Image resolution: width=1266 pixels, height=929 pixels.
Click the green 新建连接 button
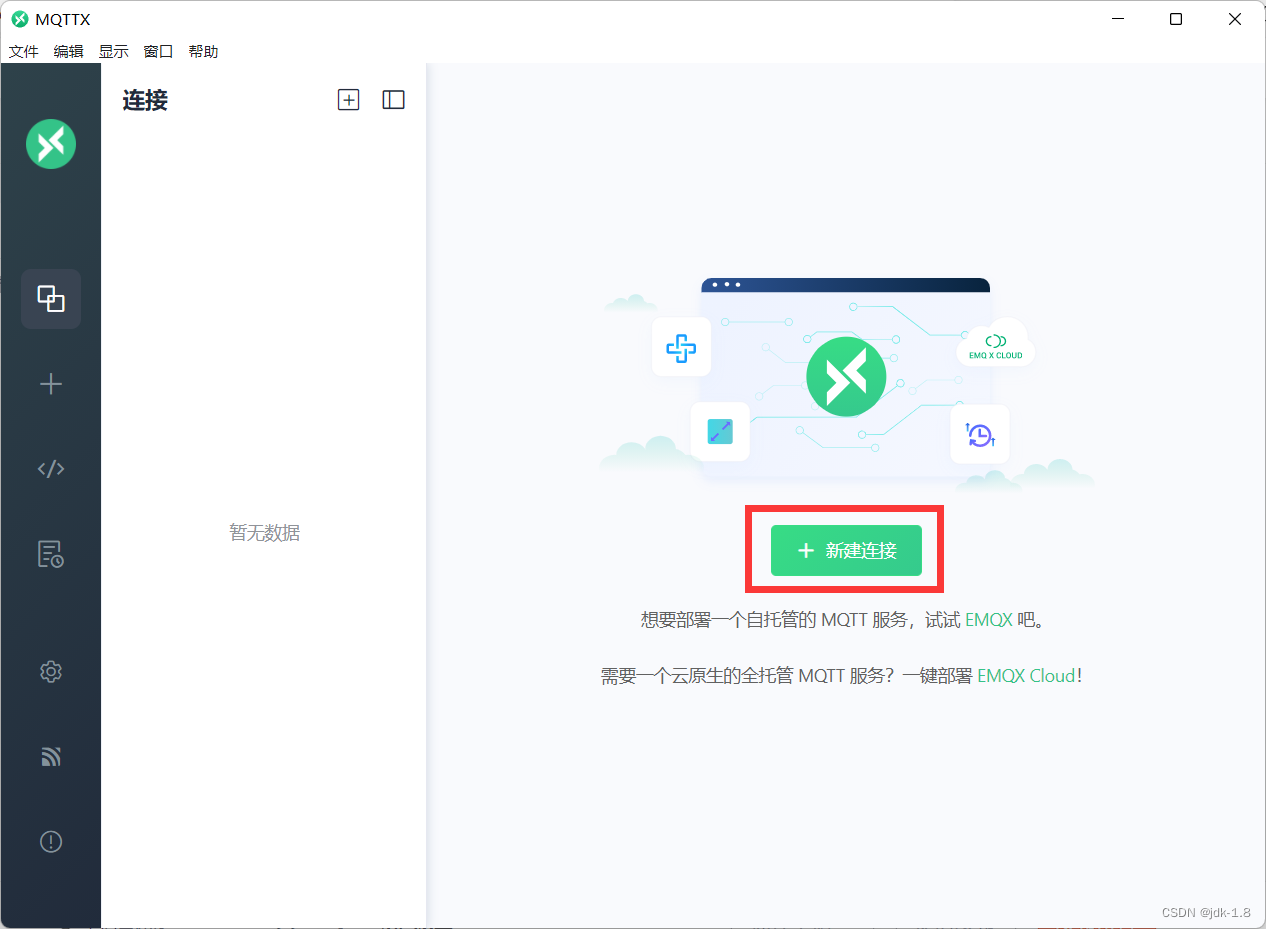[846, 551]
